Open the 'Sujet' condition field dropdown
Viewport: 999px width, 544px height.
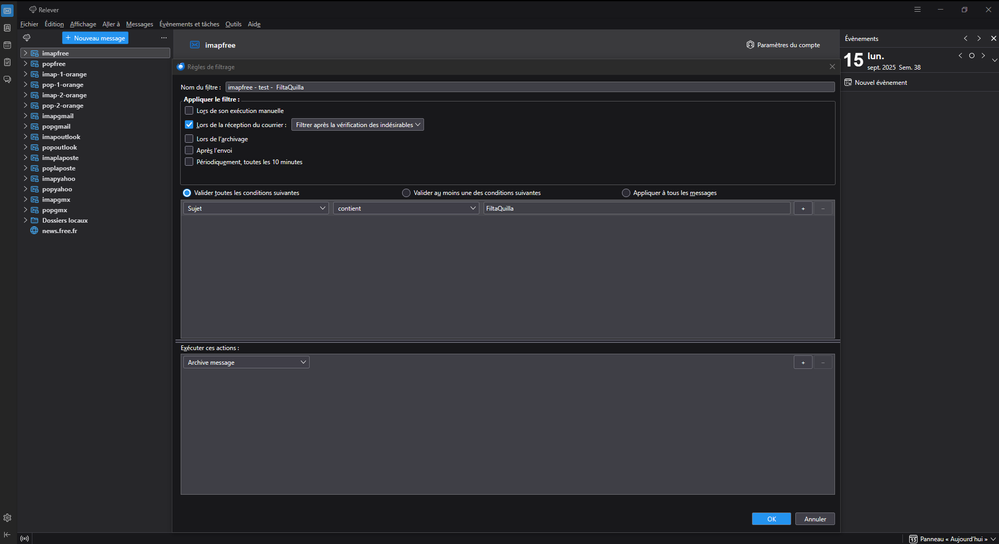click(256, 208)
